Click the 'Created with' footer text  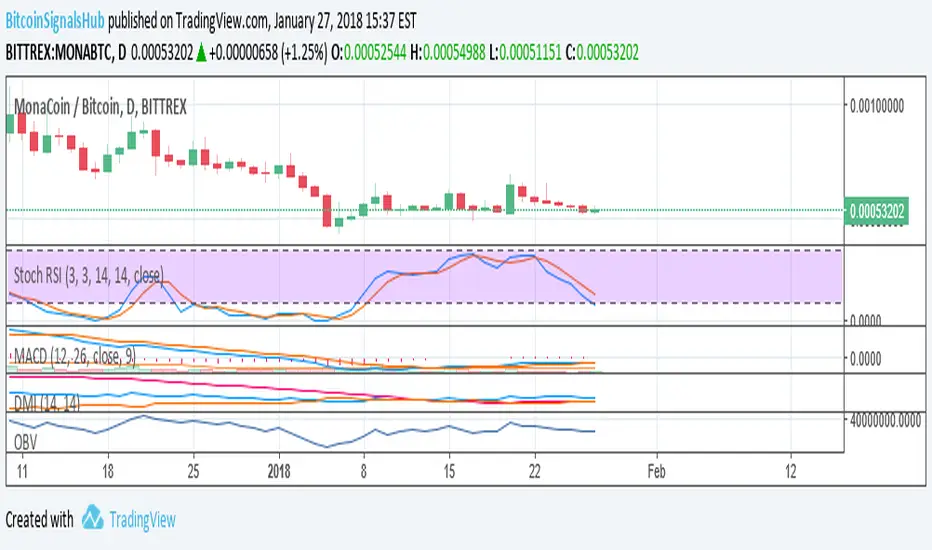[39, 520]
